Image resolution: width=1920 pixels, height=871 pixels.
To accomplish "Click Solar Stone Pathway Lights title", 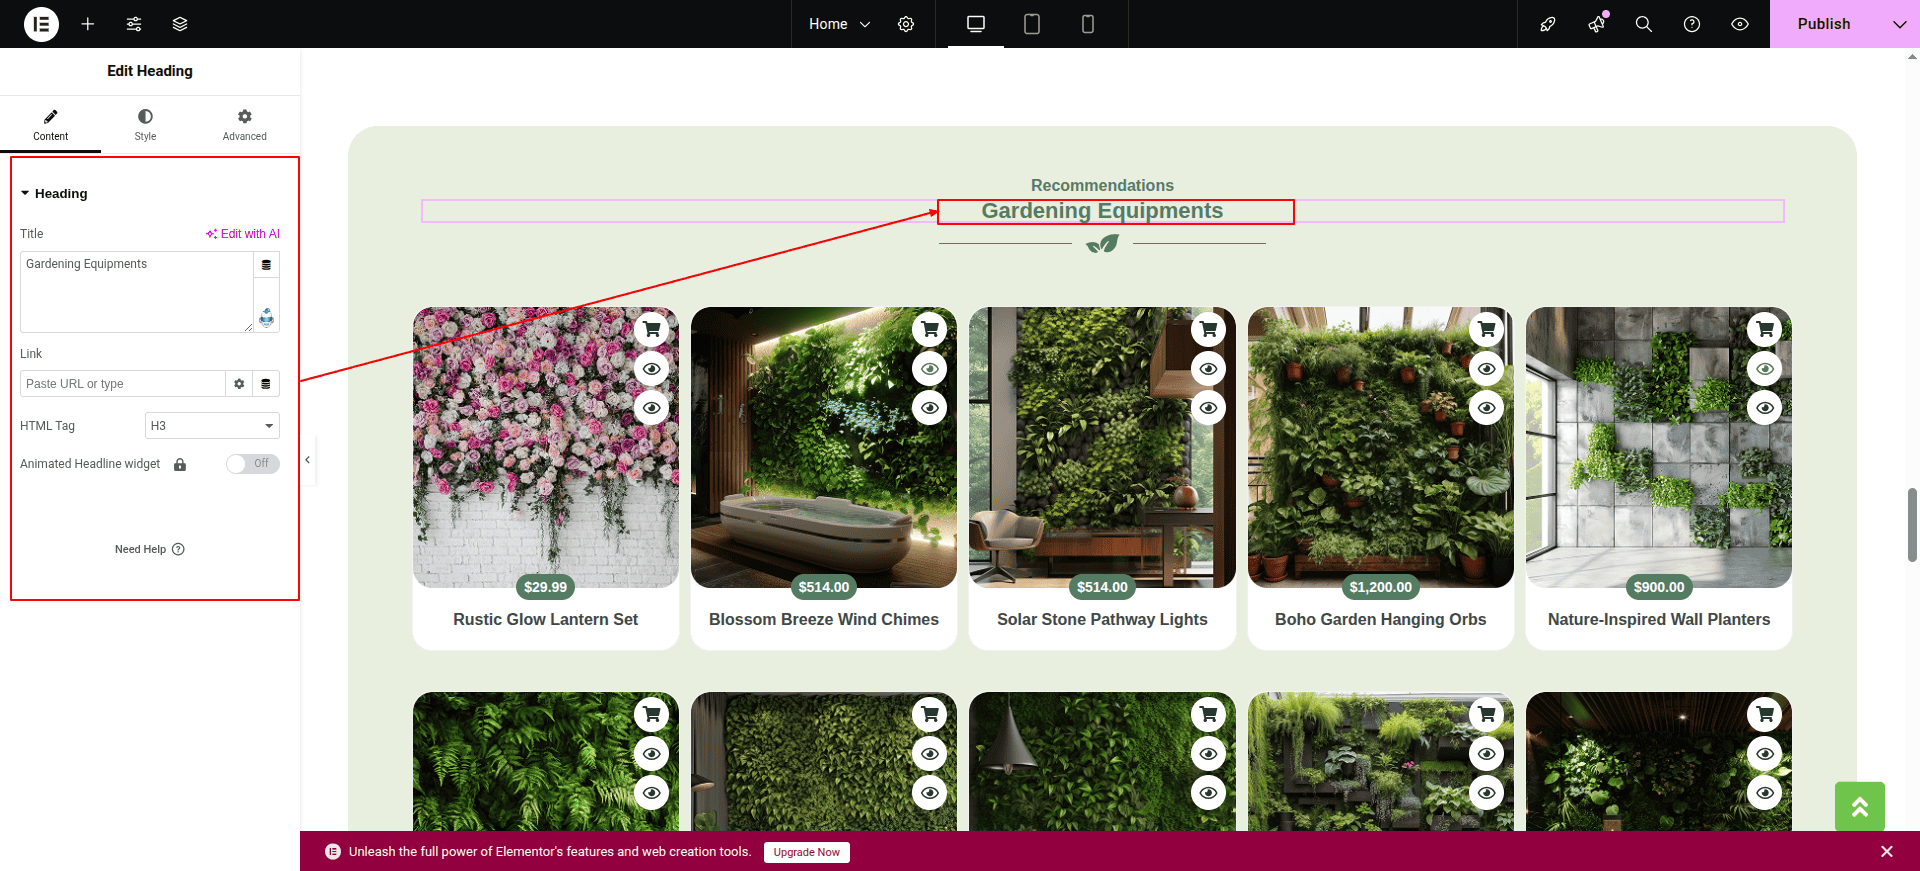I will pyautogui.click(x=1102, y=620).
